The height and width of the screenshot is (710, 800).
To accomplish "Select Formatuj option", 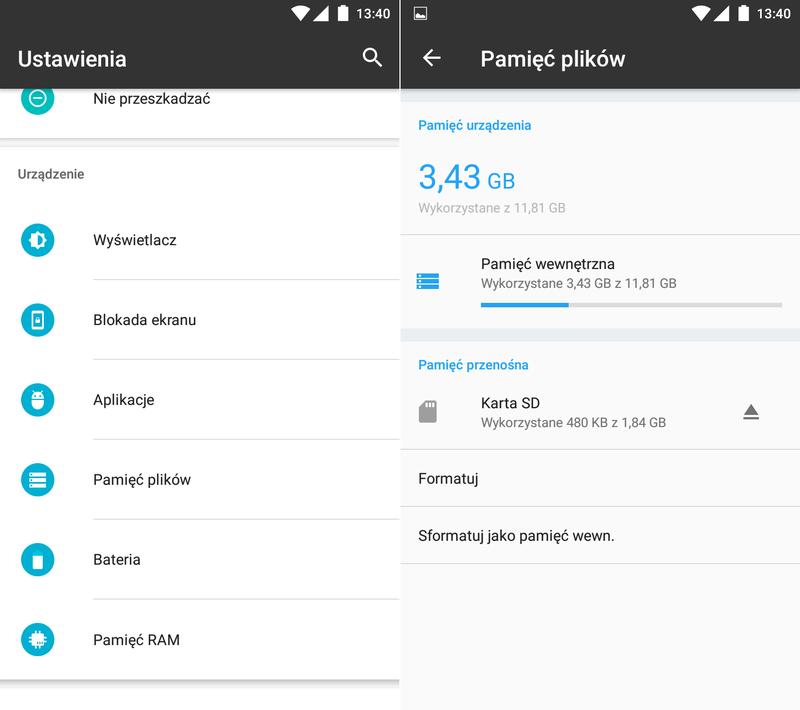I will [x=600, y=478].
